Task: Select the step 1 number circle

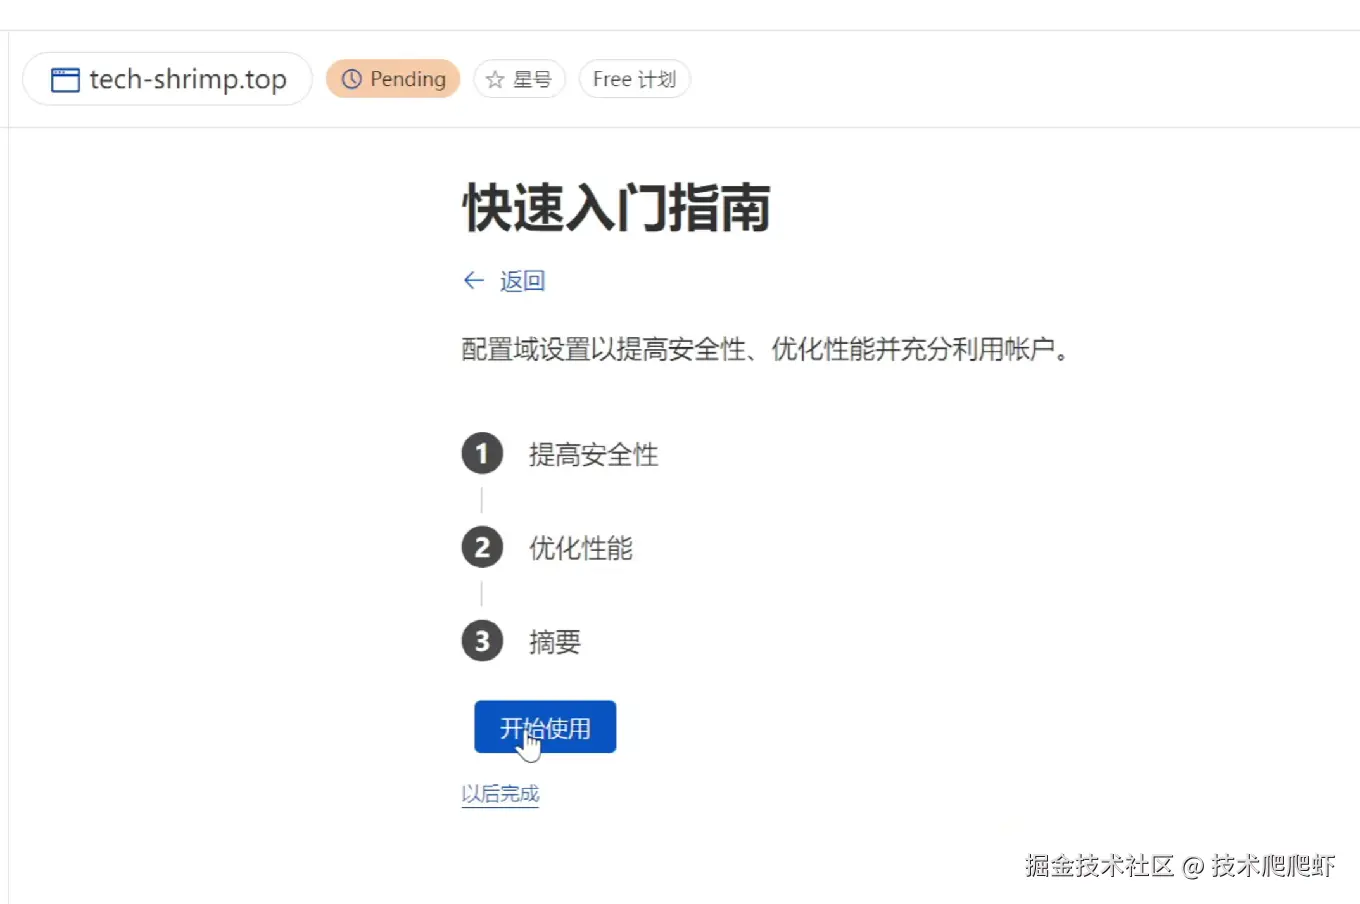Action: [482, 454]
